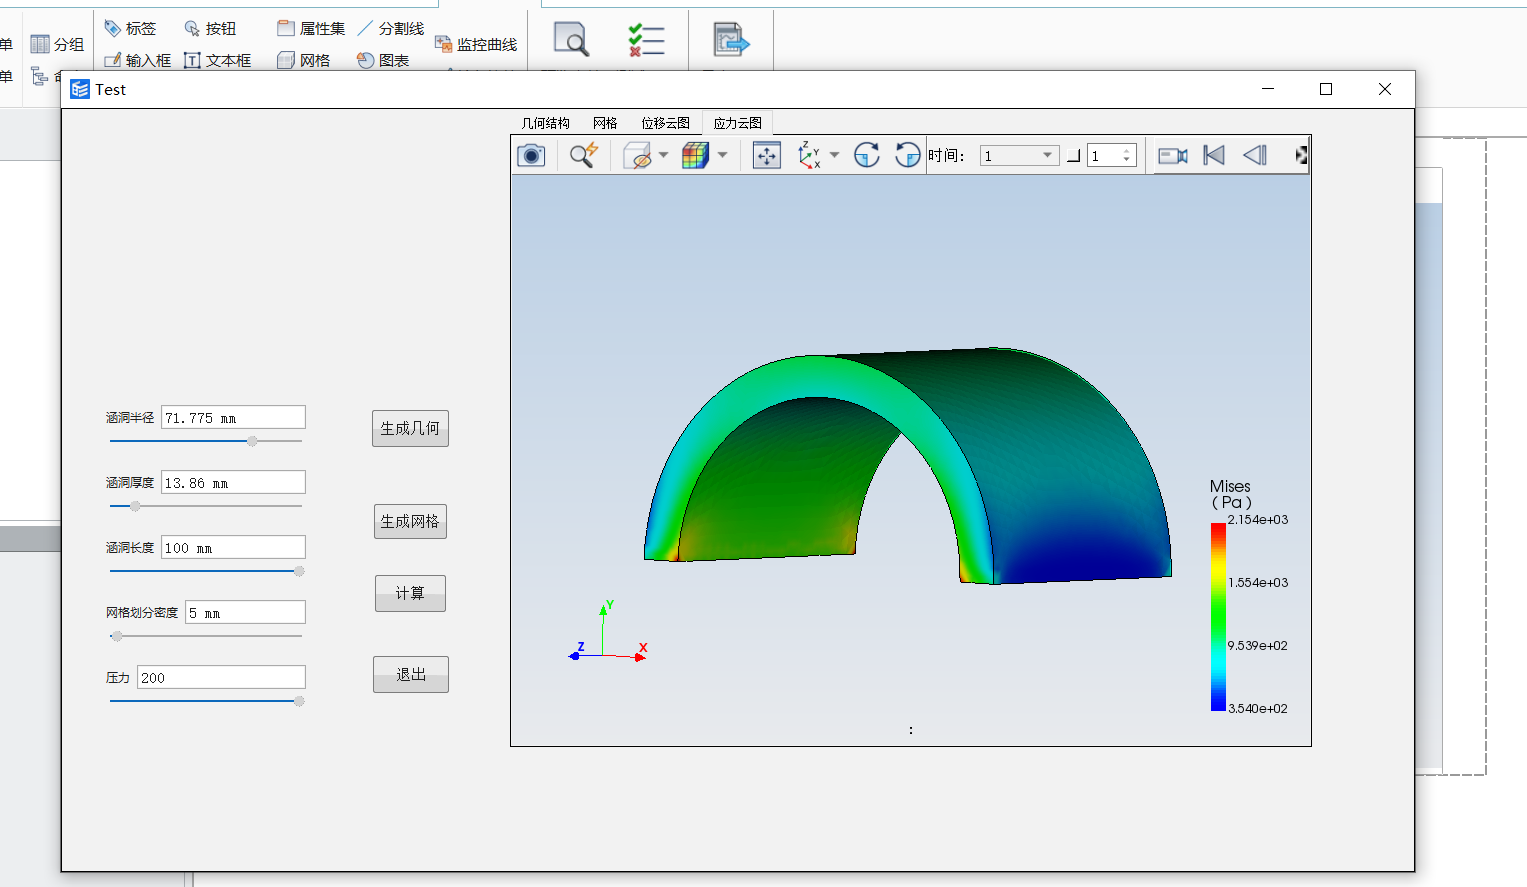Click the frame number spinbox stepper arrows
Screen dimensions: 1527x887
tap(1127, 155)
